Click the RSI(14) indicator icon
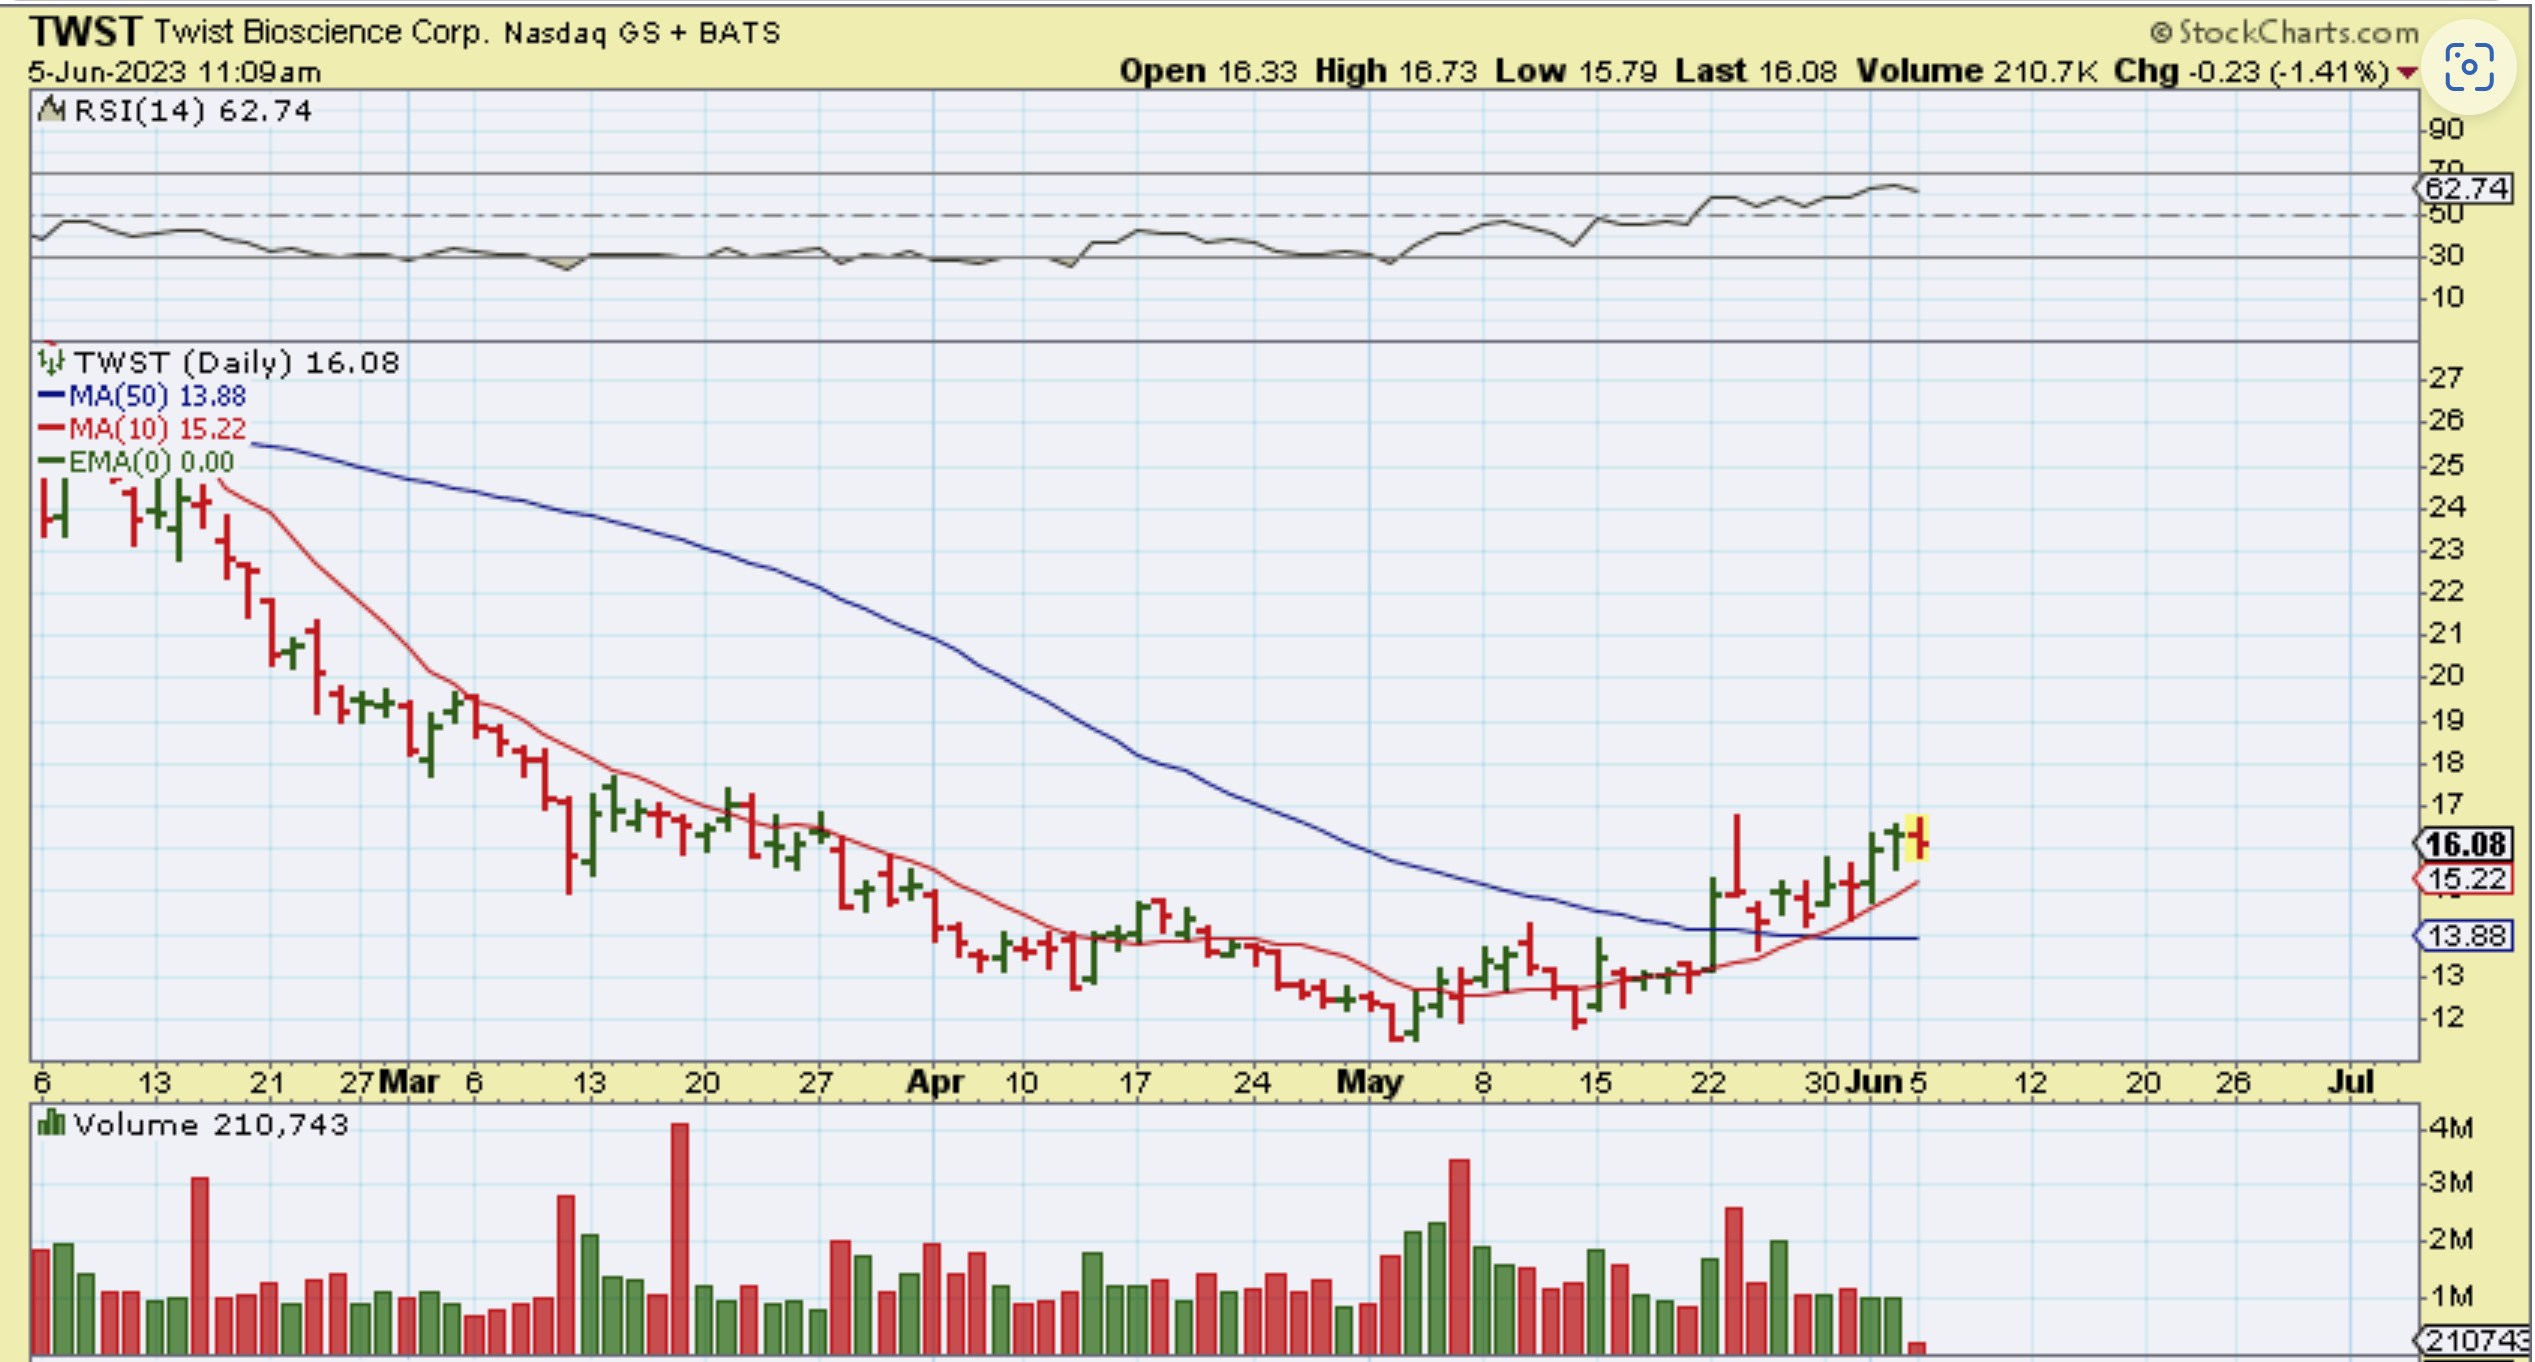This screenshot has width=2535, height=1362. tap(51, 110)
